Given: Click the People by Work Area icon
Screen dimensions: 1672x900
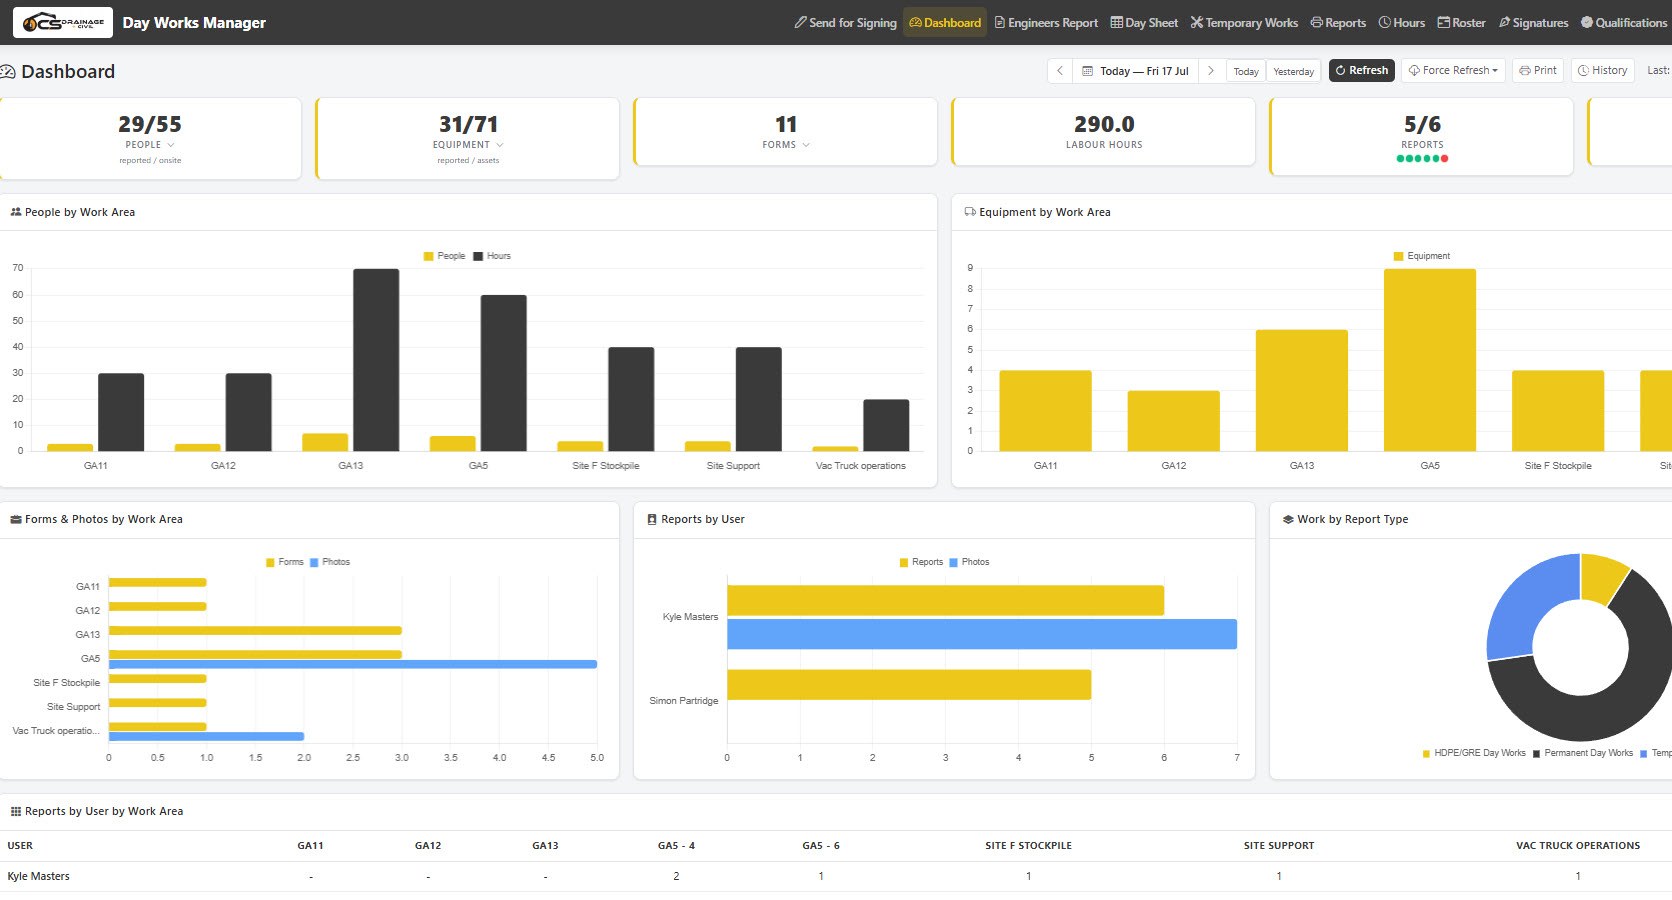Looking at the screenshot, I should (x=16, y=212).
